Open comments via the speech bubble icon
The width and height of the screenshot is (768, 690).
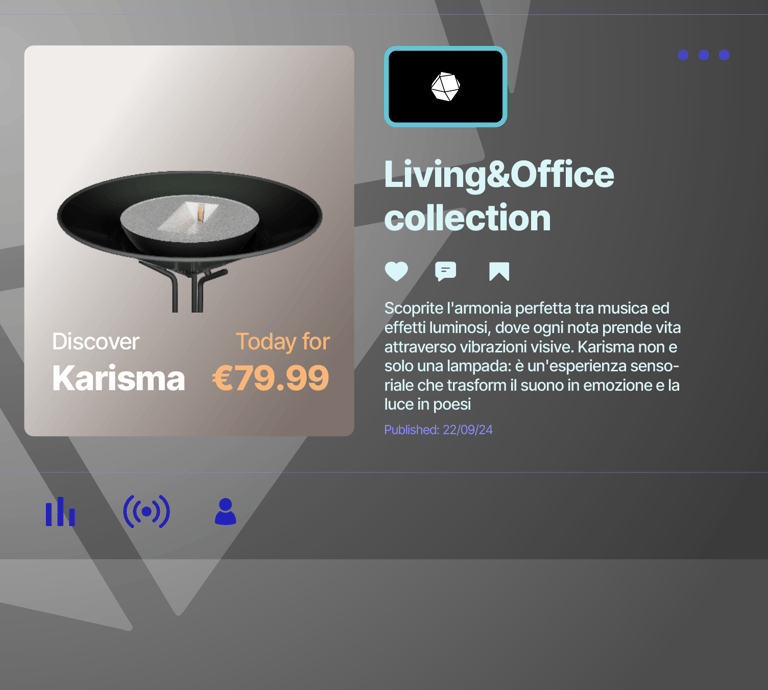click(x=446, y=271)
